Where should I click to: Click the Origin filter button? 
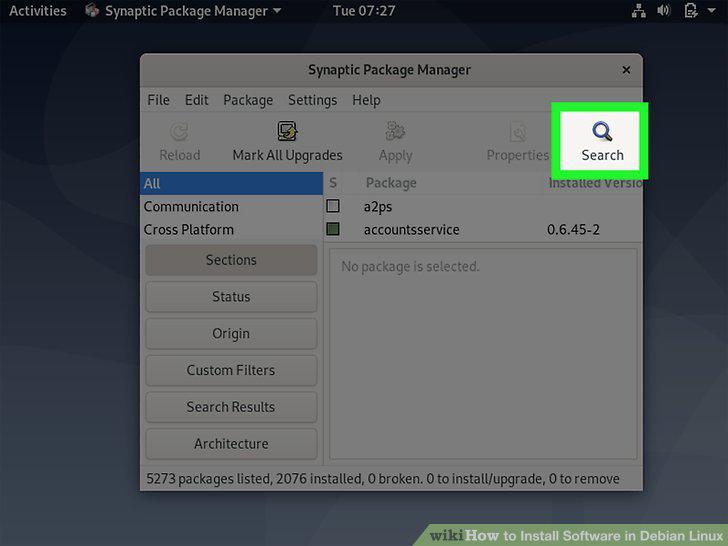(231, 333)
